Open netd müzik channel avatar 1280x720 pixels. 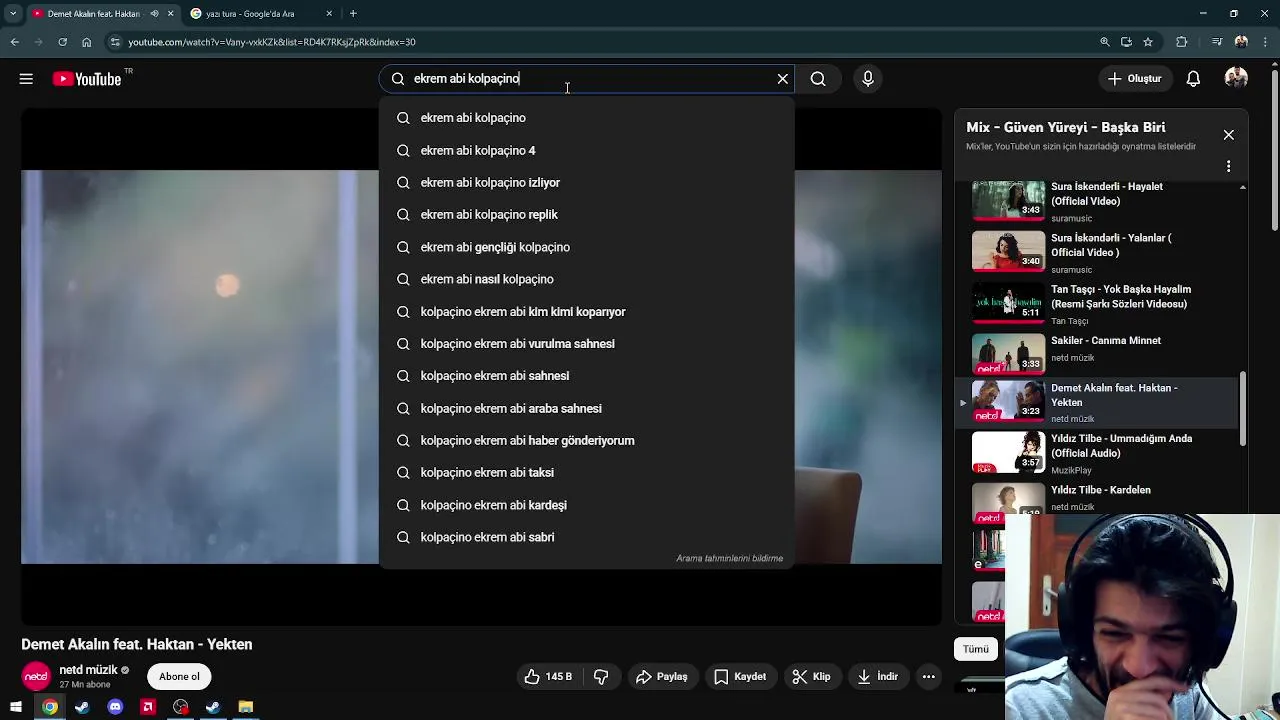[36, 677]
